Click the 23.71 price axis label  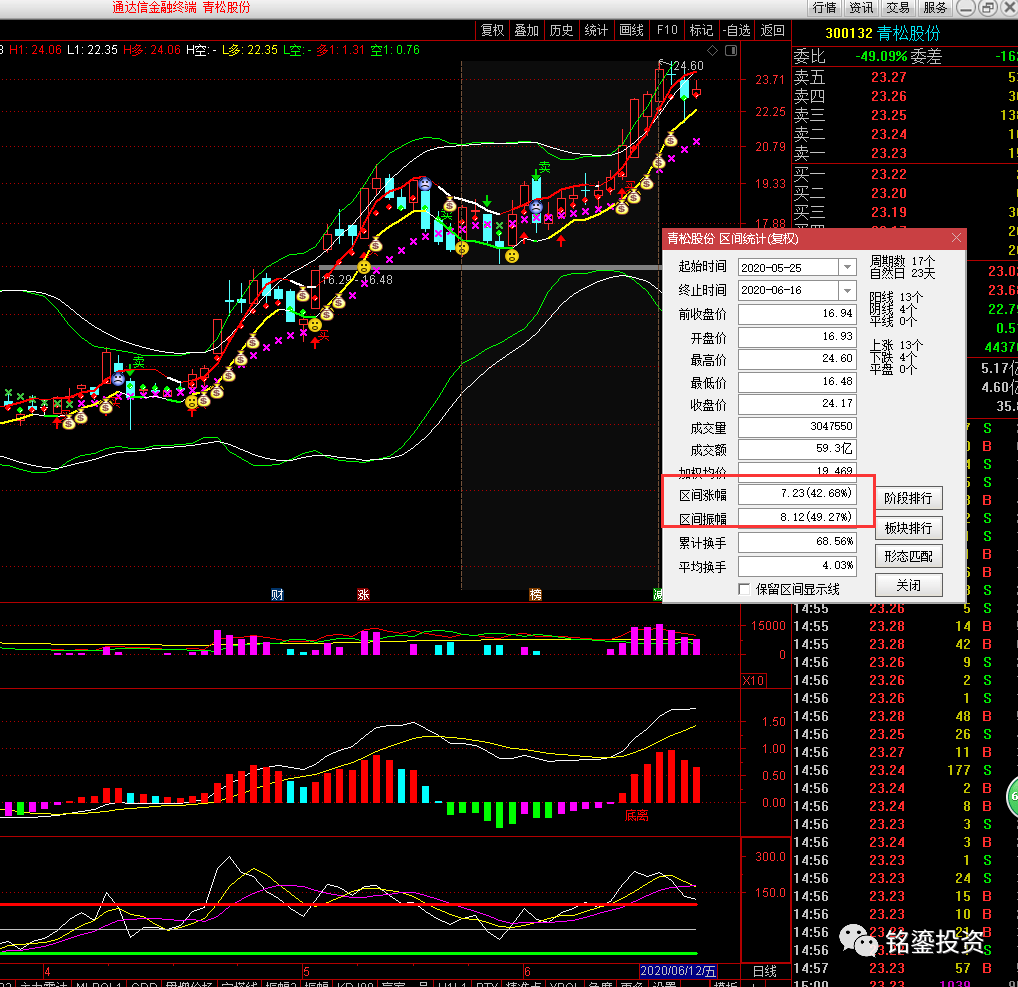tap(770, 80)
